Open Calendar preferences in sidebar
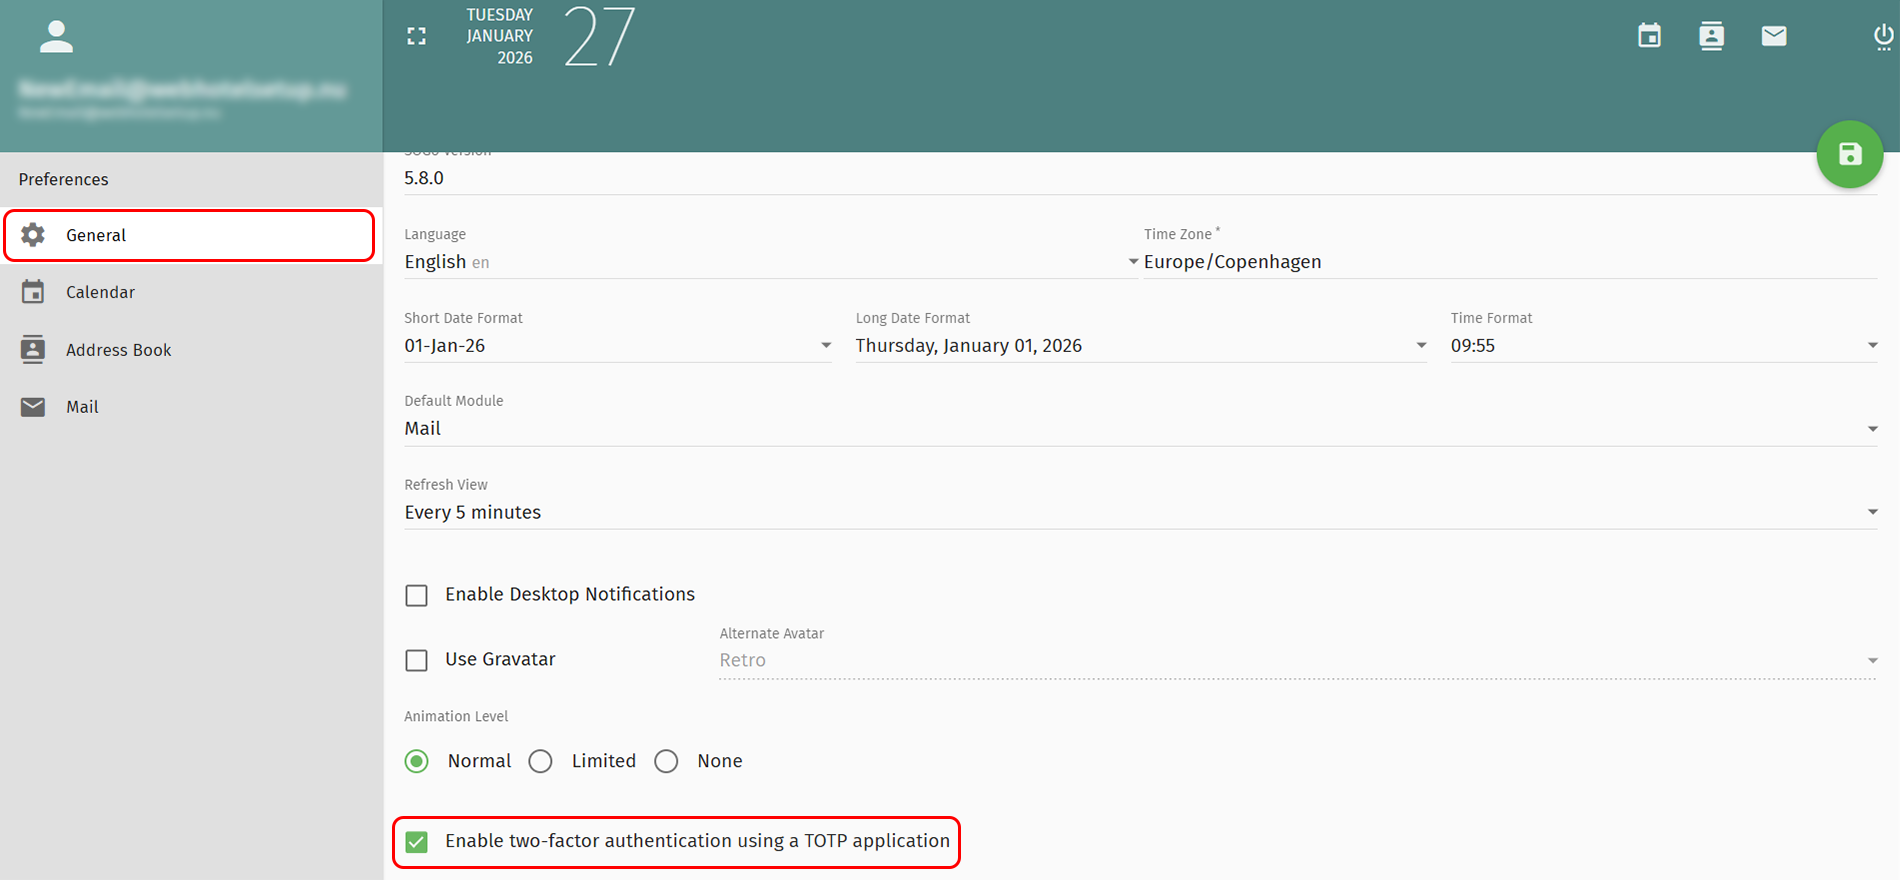Image resolution: width=1900 pixels, height=880 pixels. (100, 293)
